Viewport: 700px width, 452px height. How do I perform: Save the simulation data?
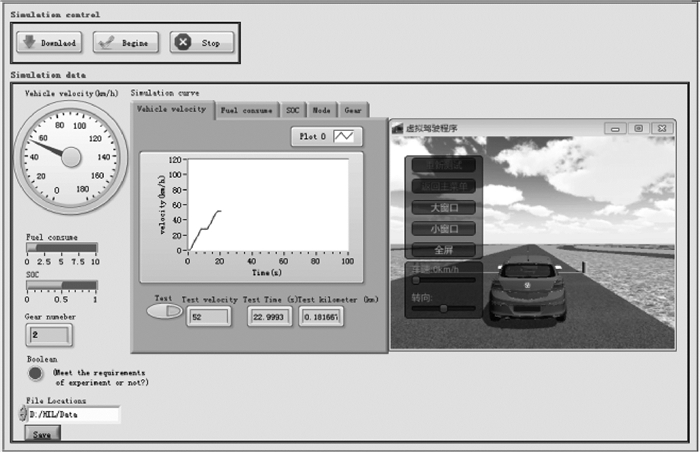click(42, 434)
